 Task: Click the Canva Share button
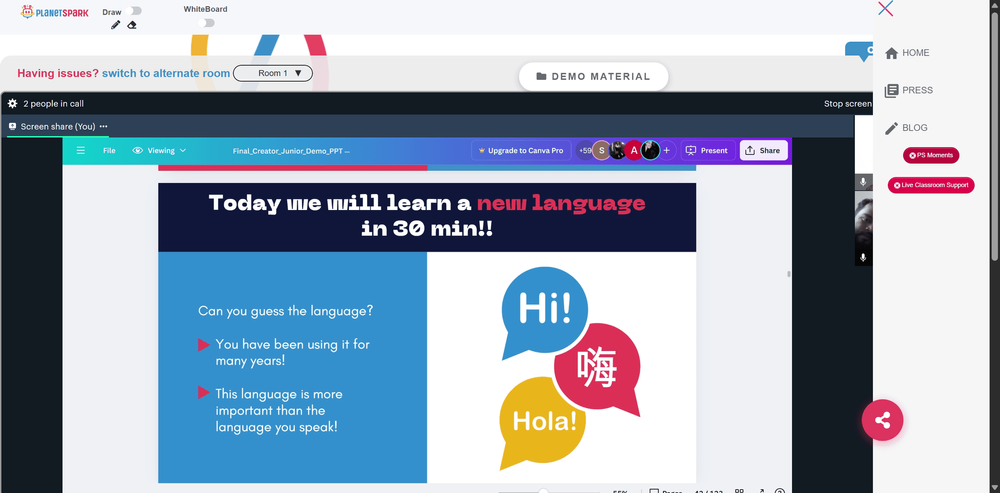763,151
